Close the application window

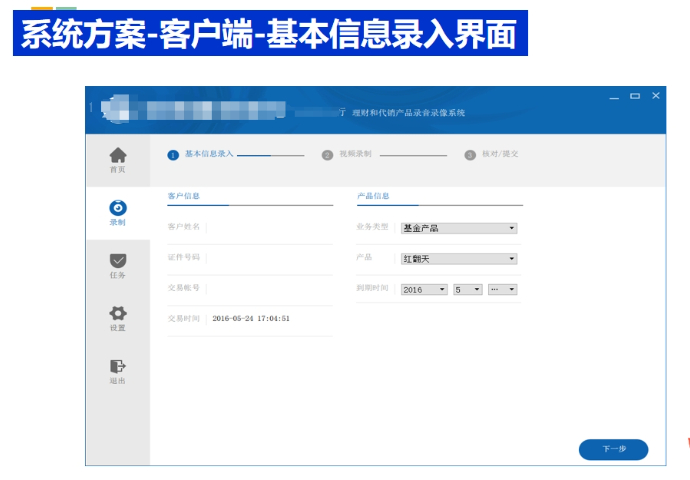pyautogui.click(x=656, y=96)
